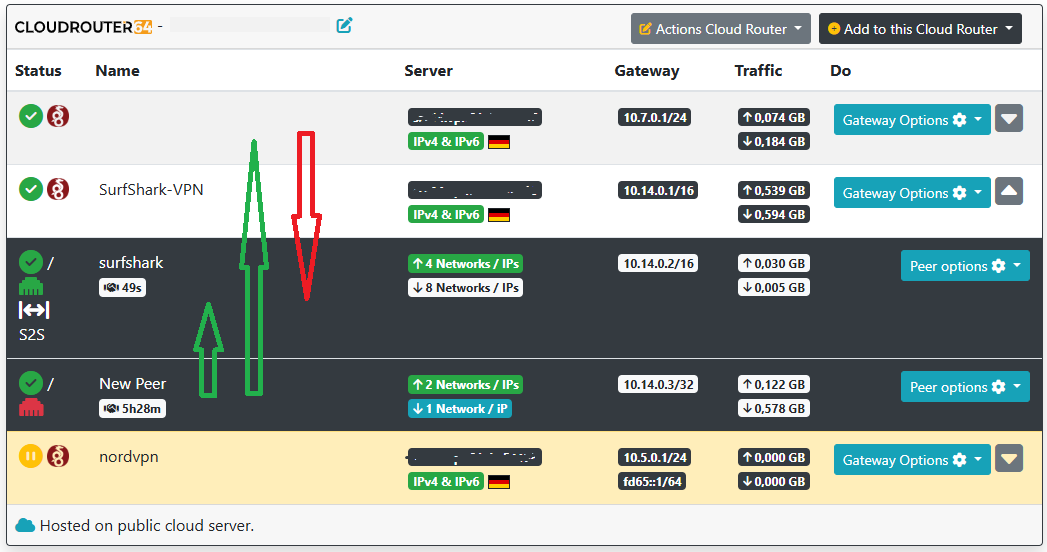Click the red ethernet icon for New Peer
The height and width of the screenshot is (552, 1047).
point(31,406)
